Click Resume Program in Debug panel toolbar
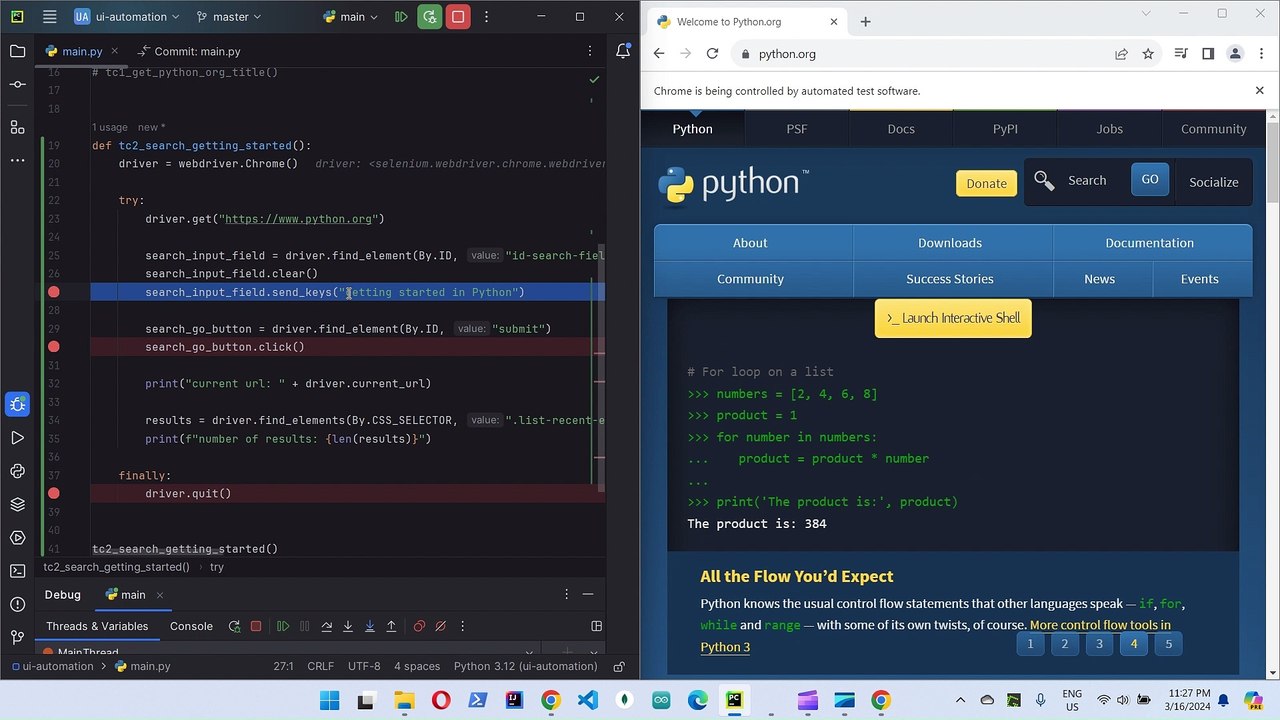 (283, 626)
